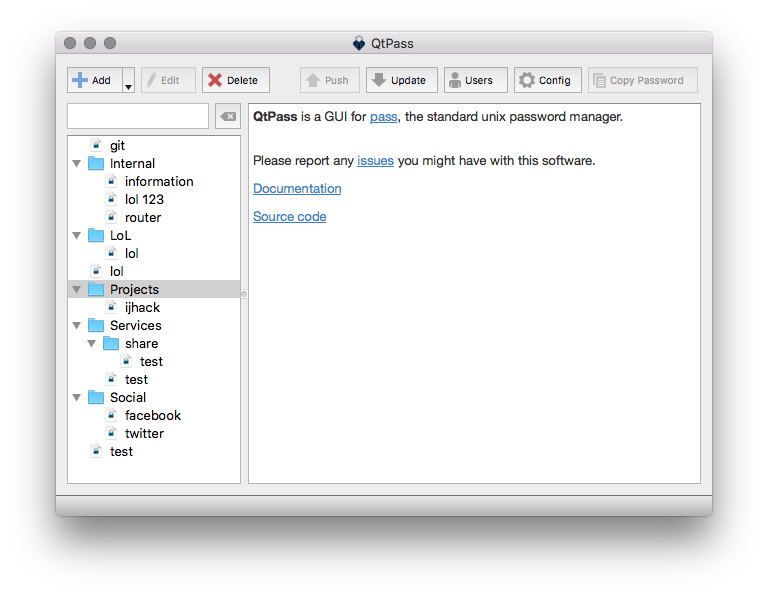Collapse the share subfolder
Screen dimensions: 768x596
[x=92, y=343]
